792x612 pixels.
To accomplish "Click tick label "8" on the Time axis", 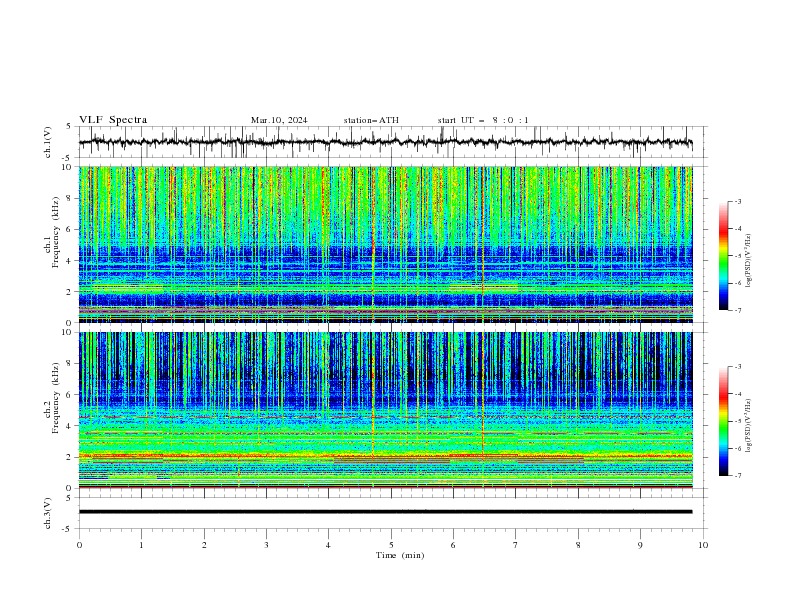I will coord(578,545).
